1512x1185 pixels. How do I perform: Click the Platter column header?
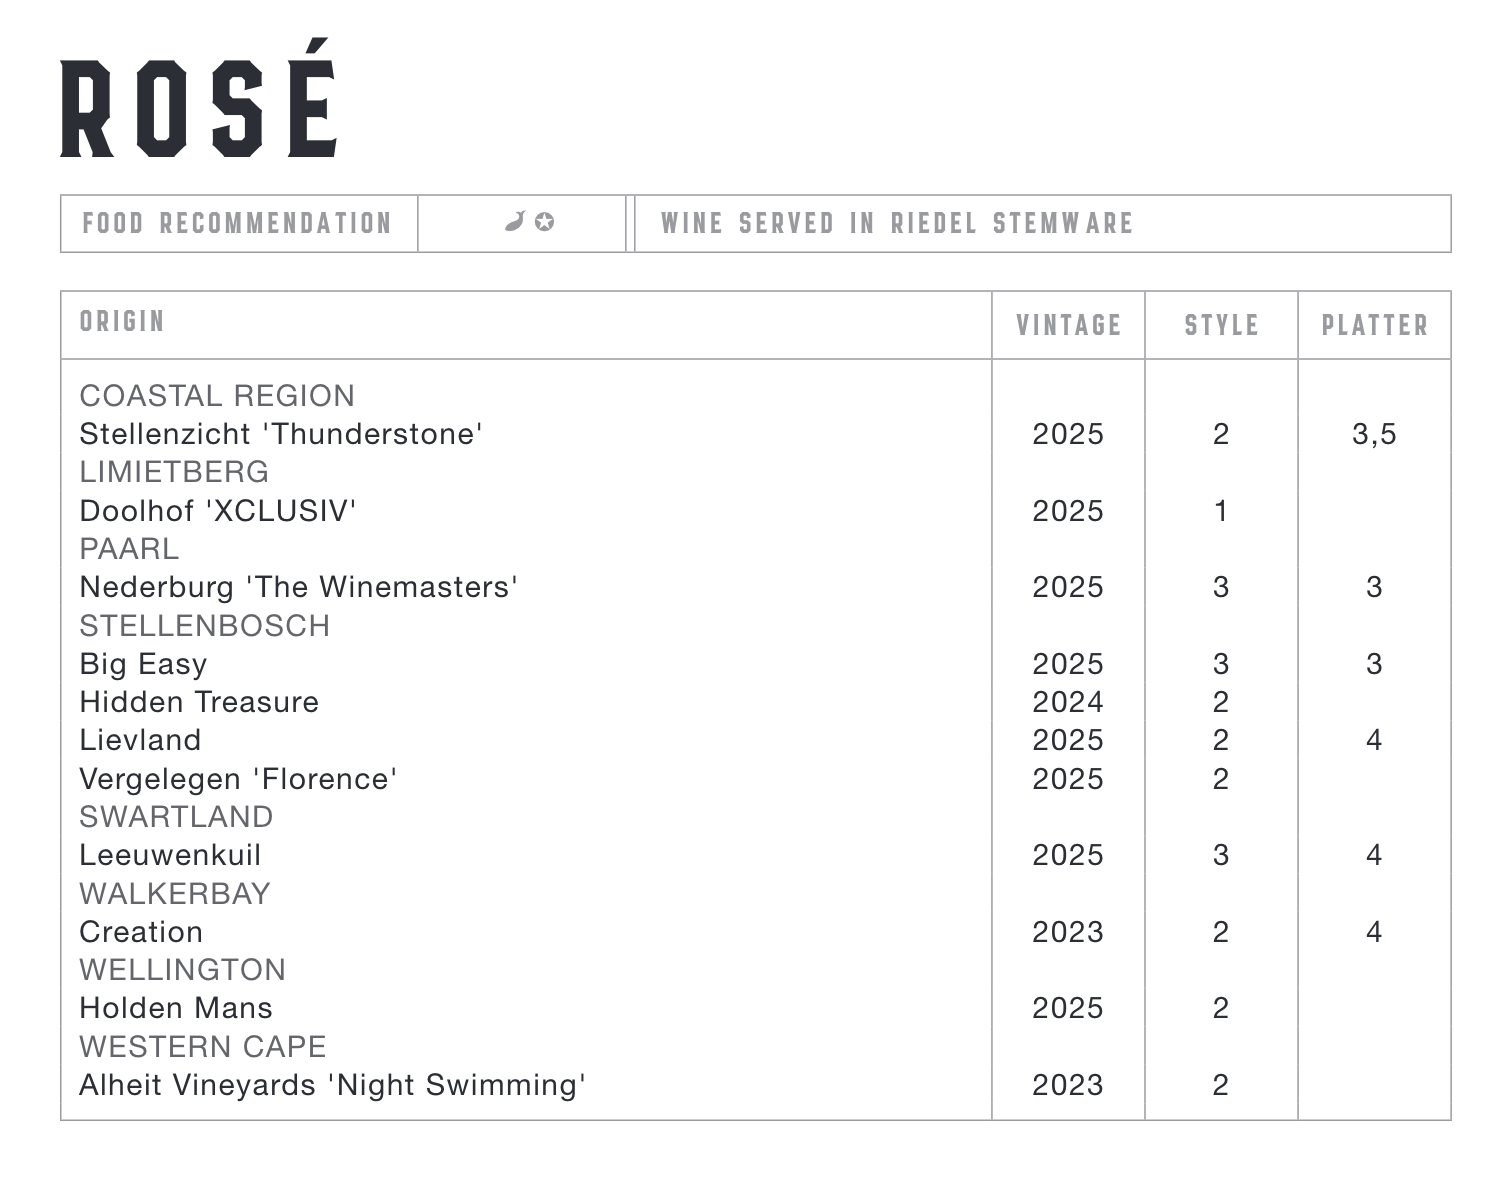pyautogui.click(x=1375, y=326)
